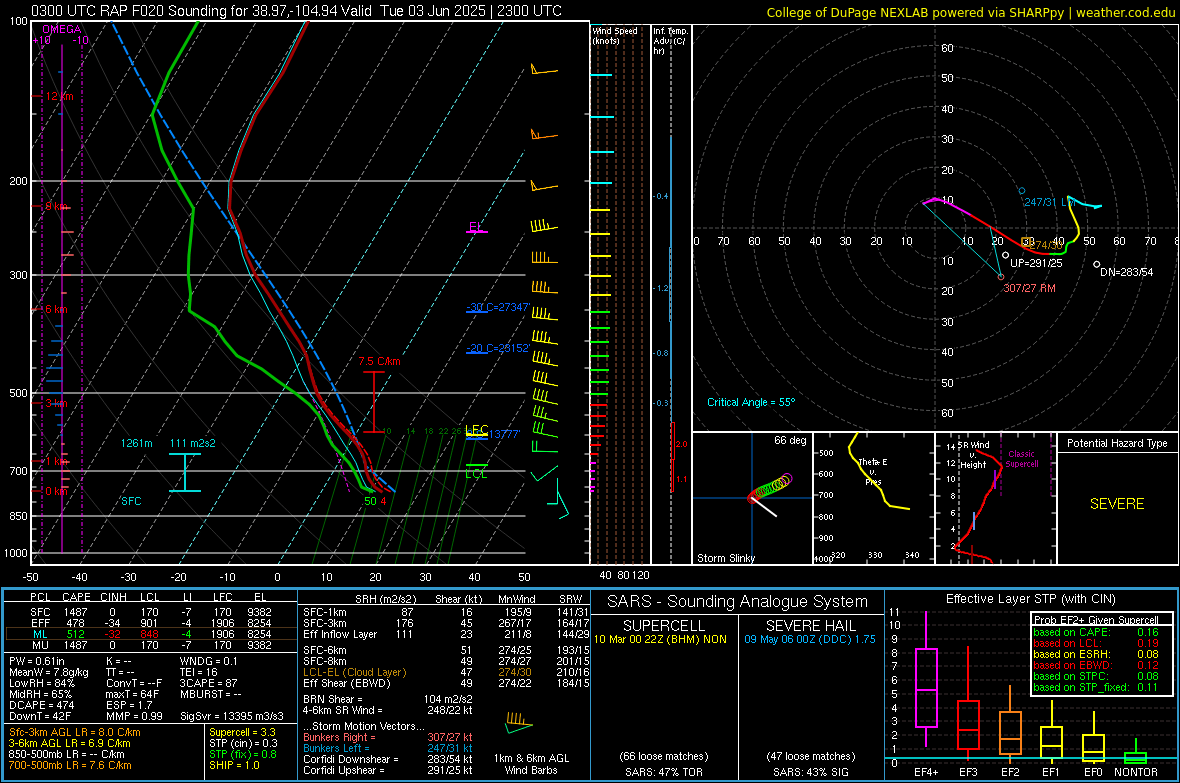
Task: Click the Critical Angle = 55° text
Action: pyautogui.click(x=750, y=402)
